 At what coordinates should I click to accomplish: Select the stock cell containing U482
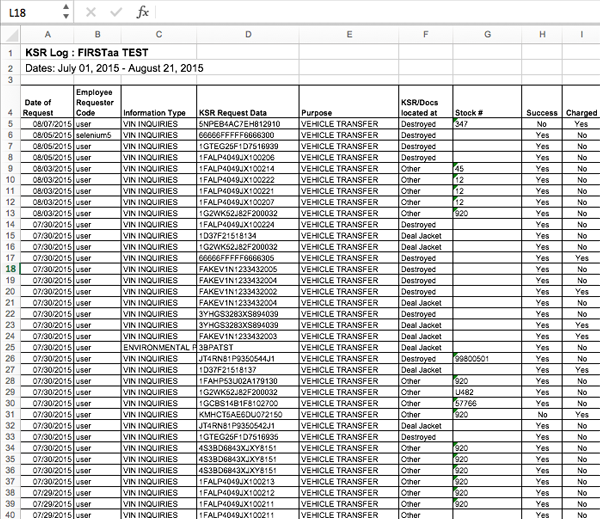click(x=464, y=391)
